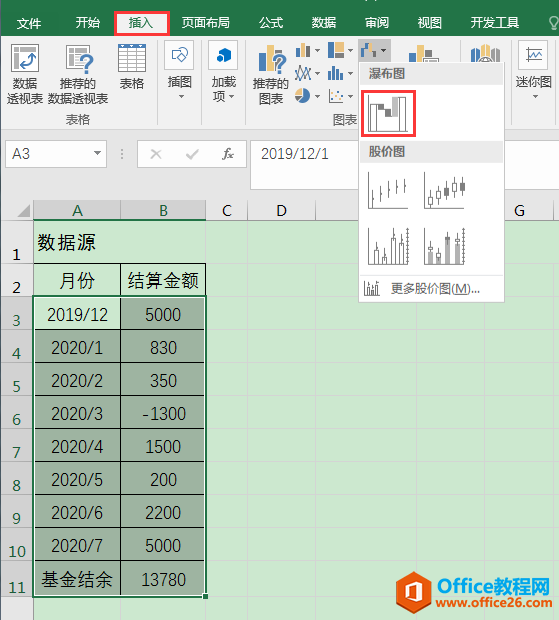Viewport: 559px width, 620px height.
Task: Switch to the Data (数据) tab
Action: click(x=324, y=23)
